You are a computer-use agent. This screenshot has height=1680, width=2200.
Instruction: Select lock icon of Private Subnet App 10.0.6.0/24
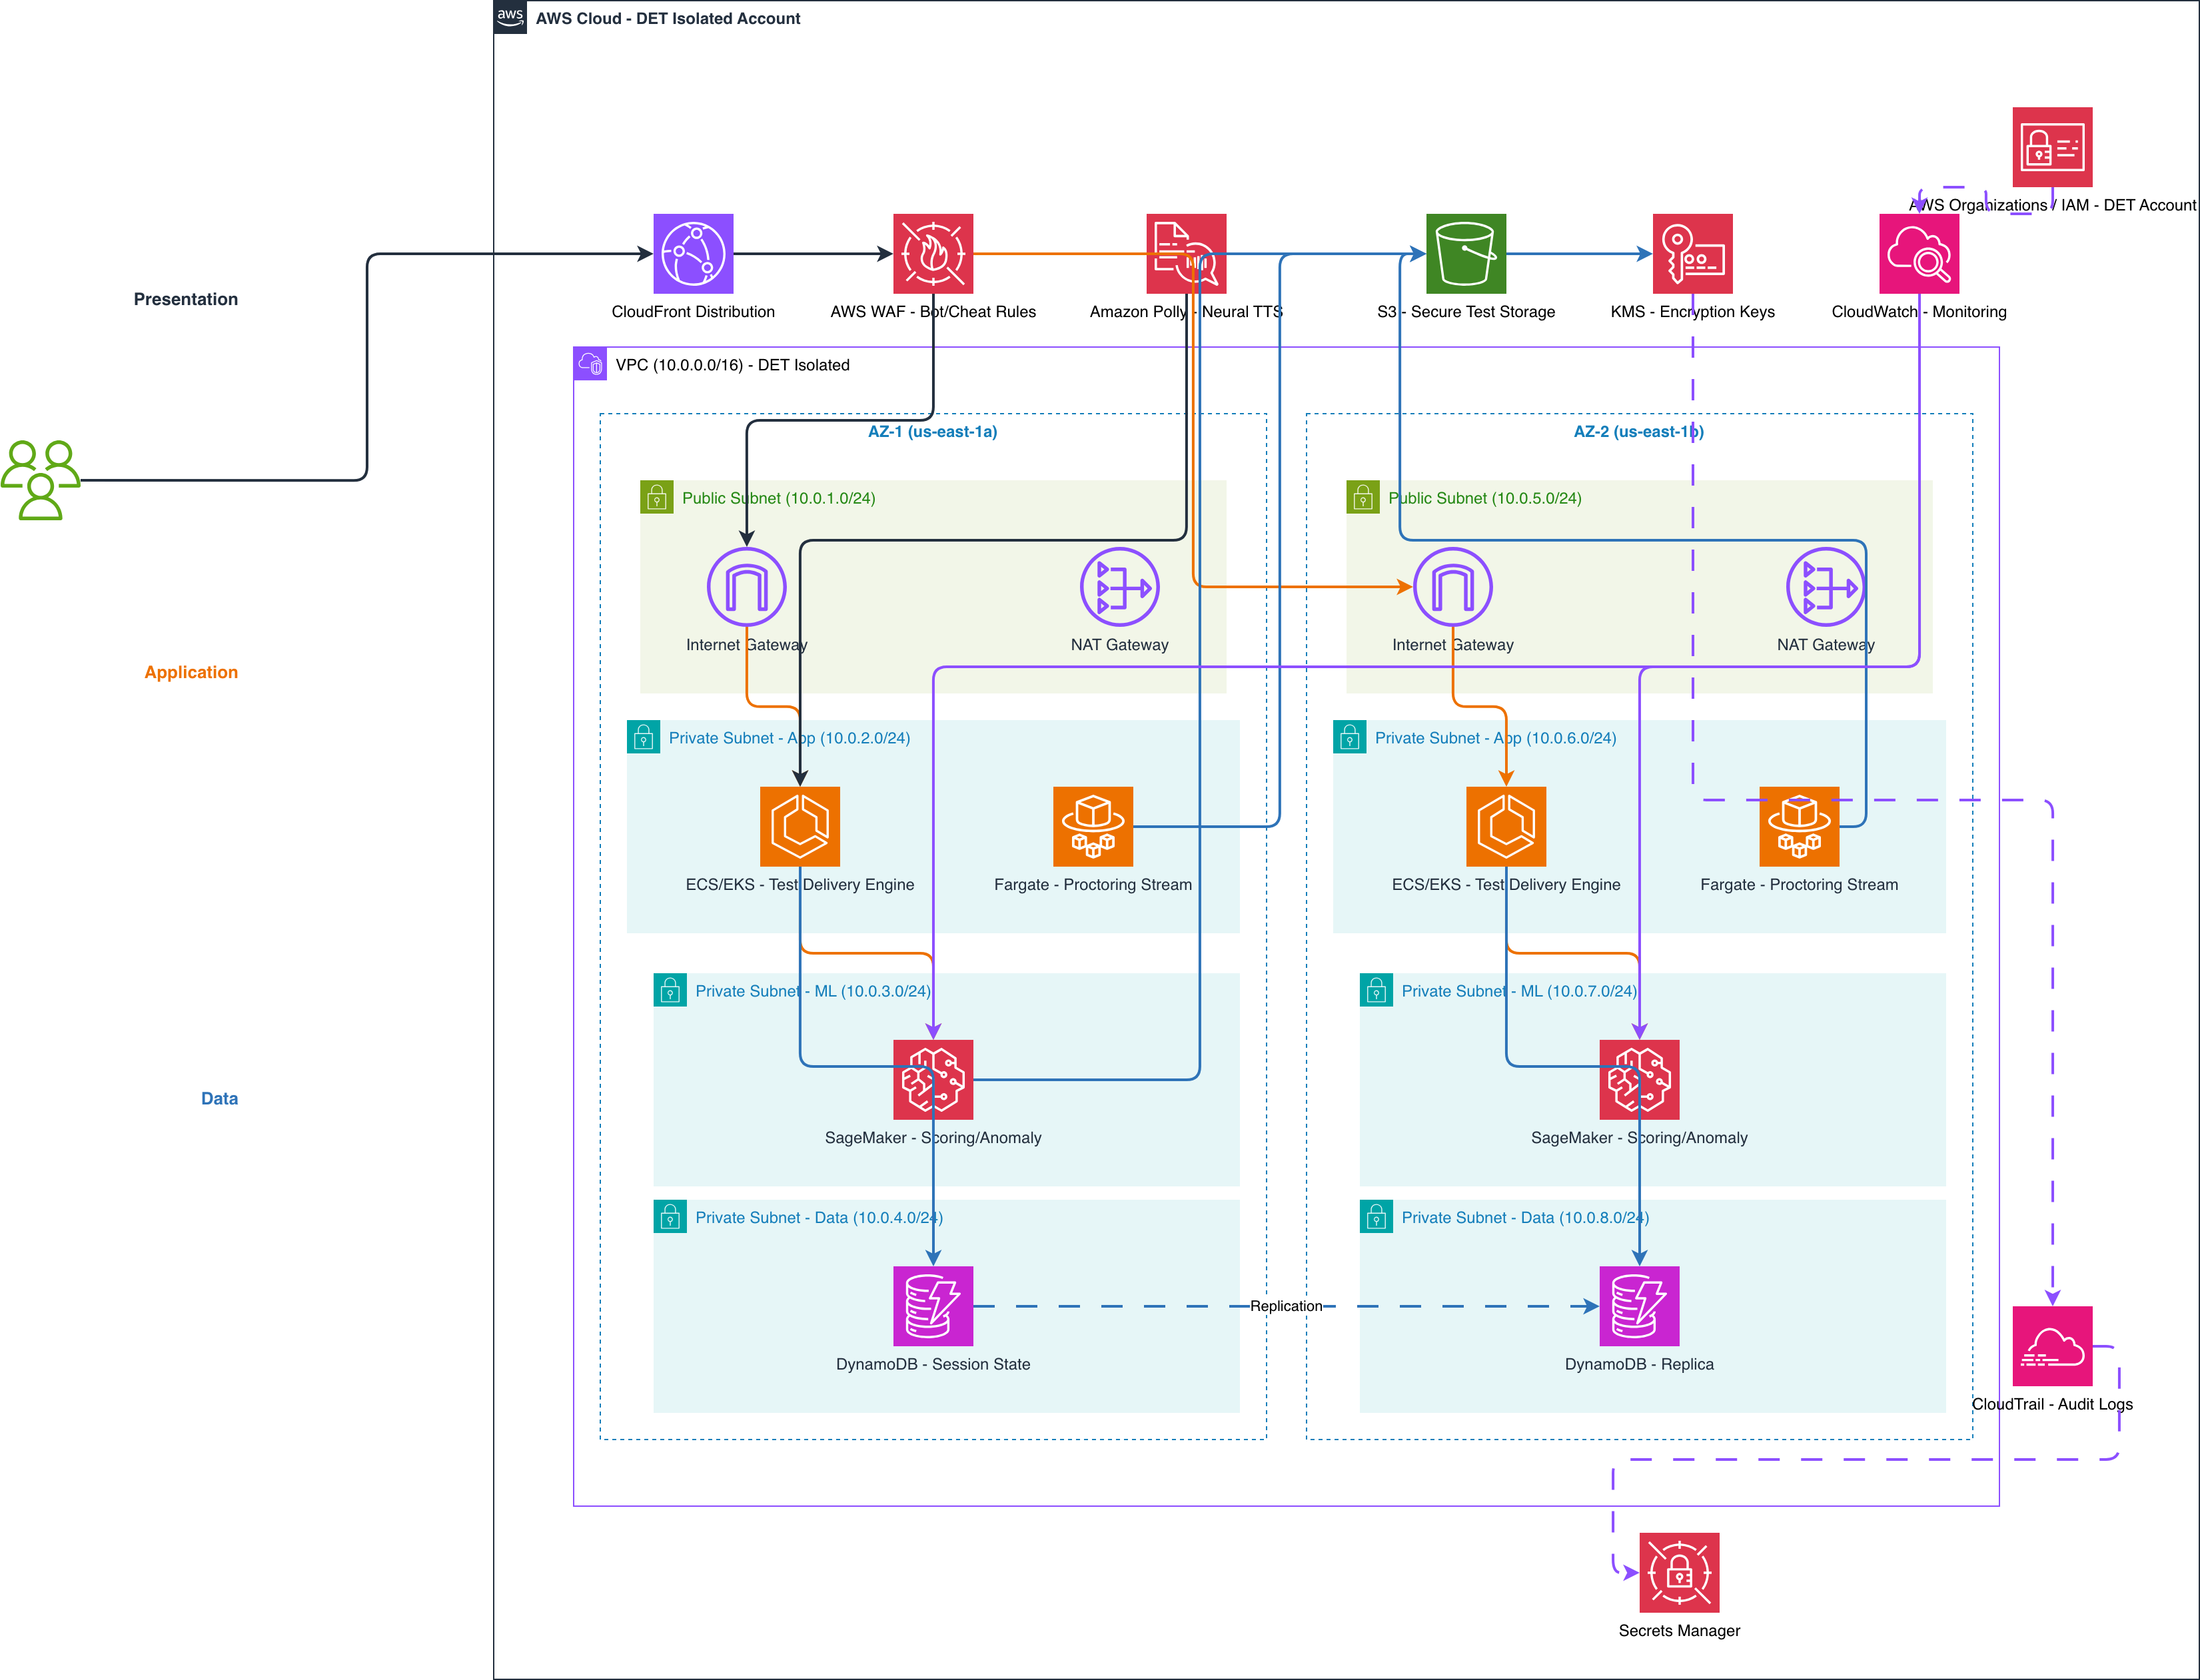click(x=1349, y=737)
